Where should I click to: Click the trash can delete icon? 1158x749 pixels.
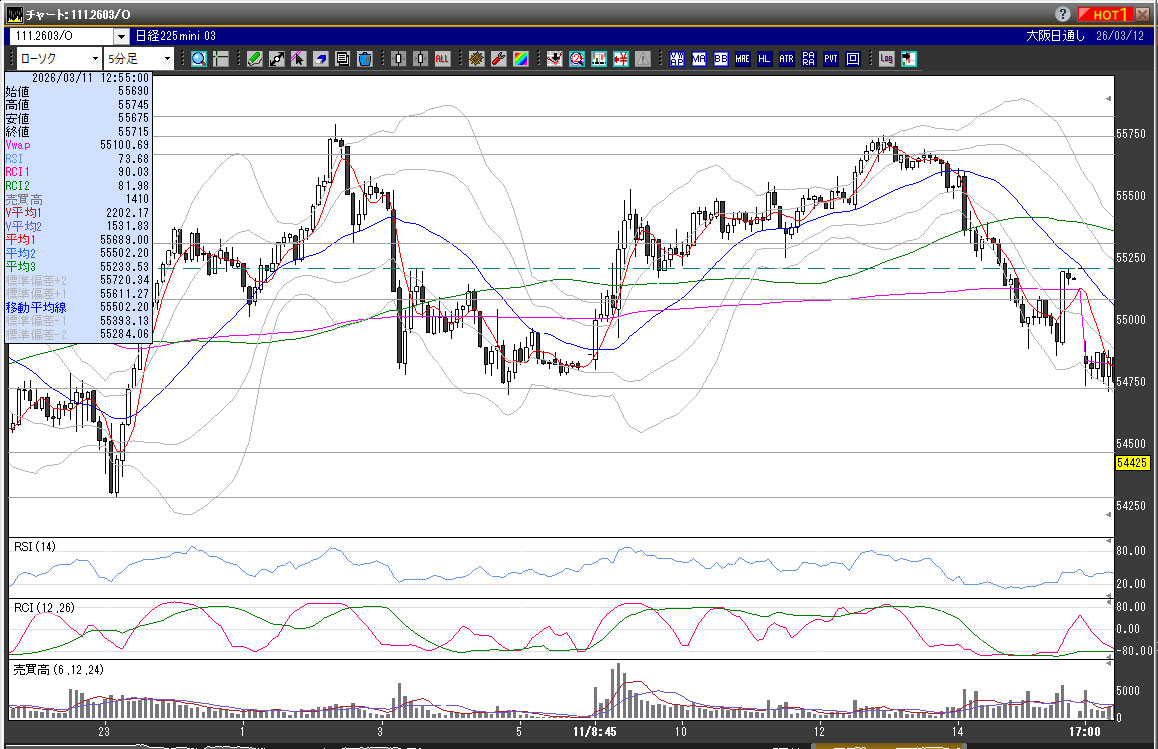point(364,59)
